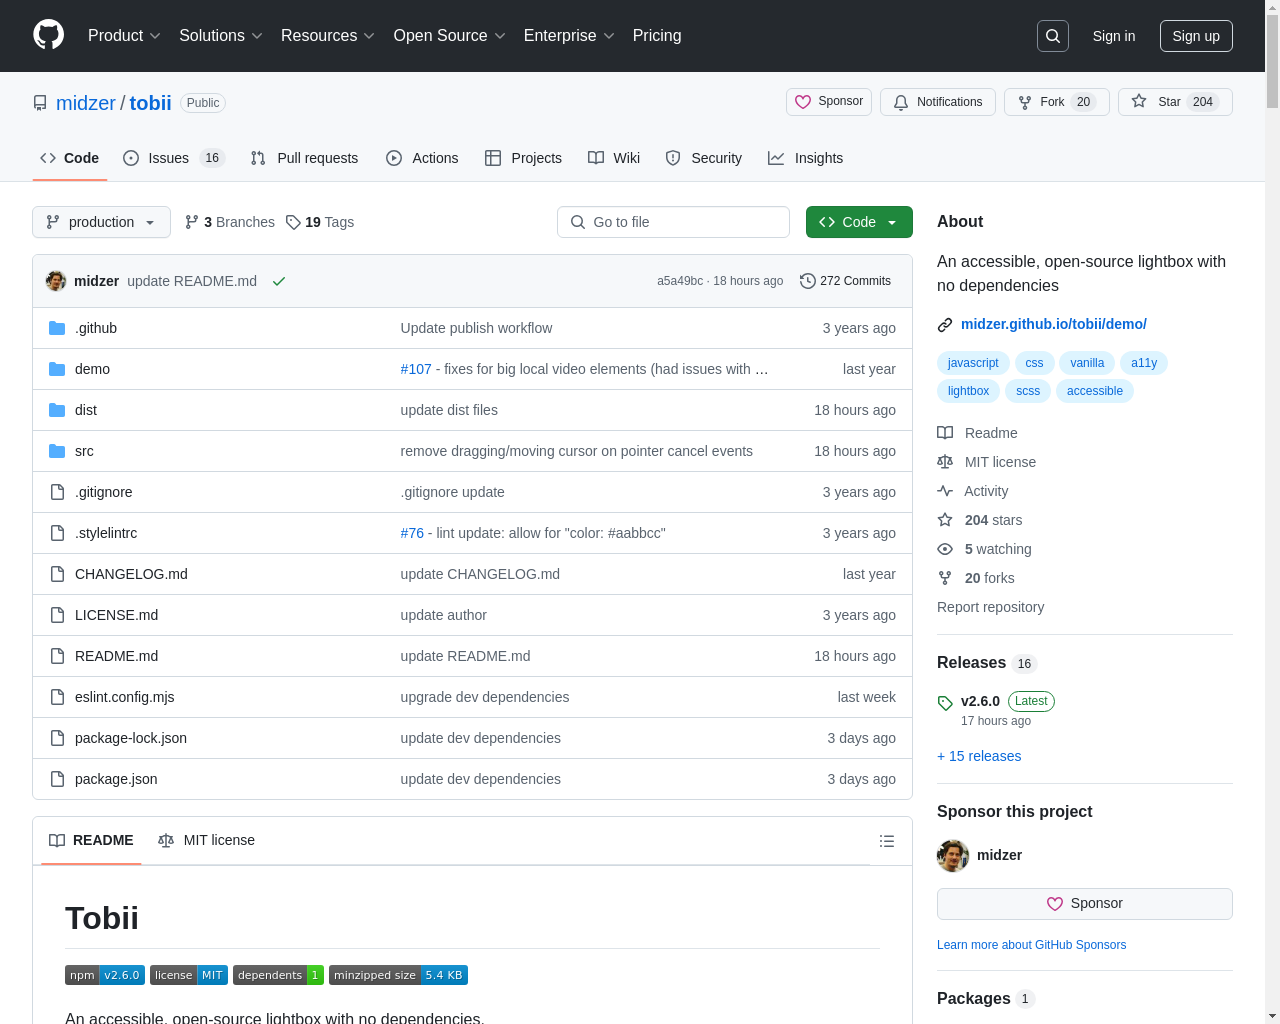Open the midzer owner link in repo title
This screenshot has width=1280, height=1024.
86,103
